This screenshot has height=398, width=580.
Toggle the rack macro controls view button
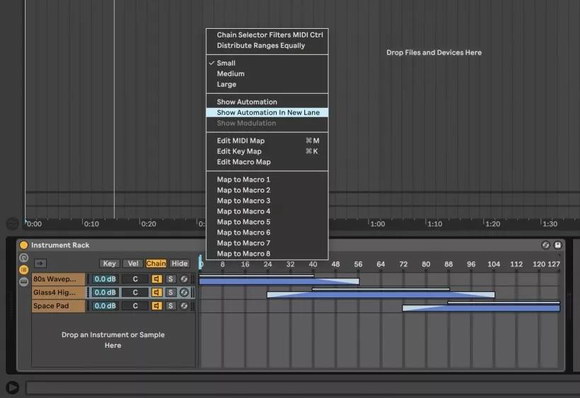[x=24, y=257]
